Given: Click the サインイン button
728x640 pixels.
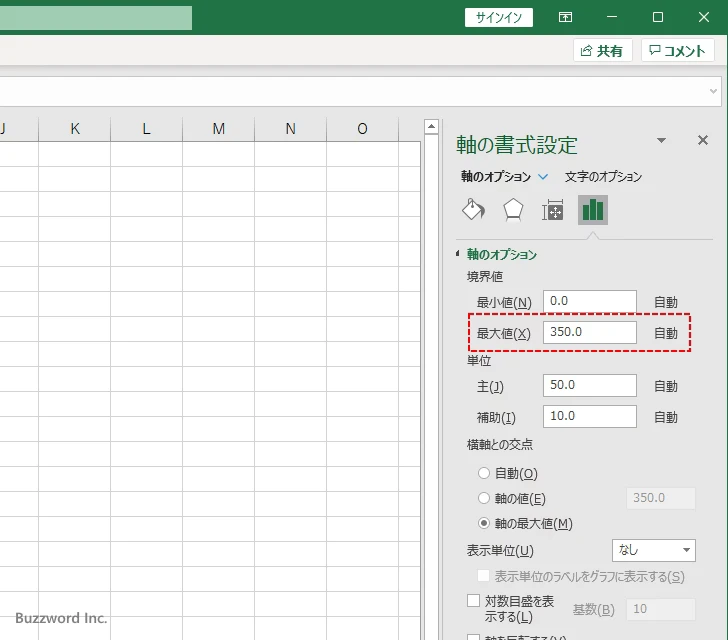Looking at the screenshot, I should 499,17.
